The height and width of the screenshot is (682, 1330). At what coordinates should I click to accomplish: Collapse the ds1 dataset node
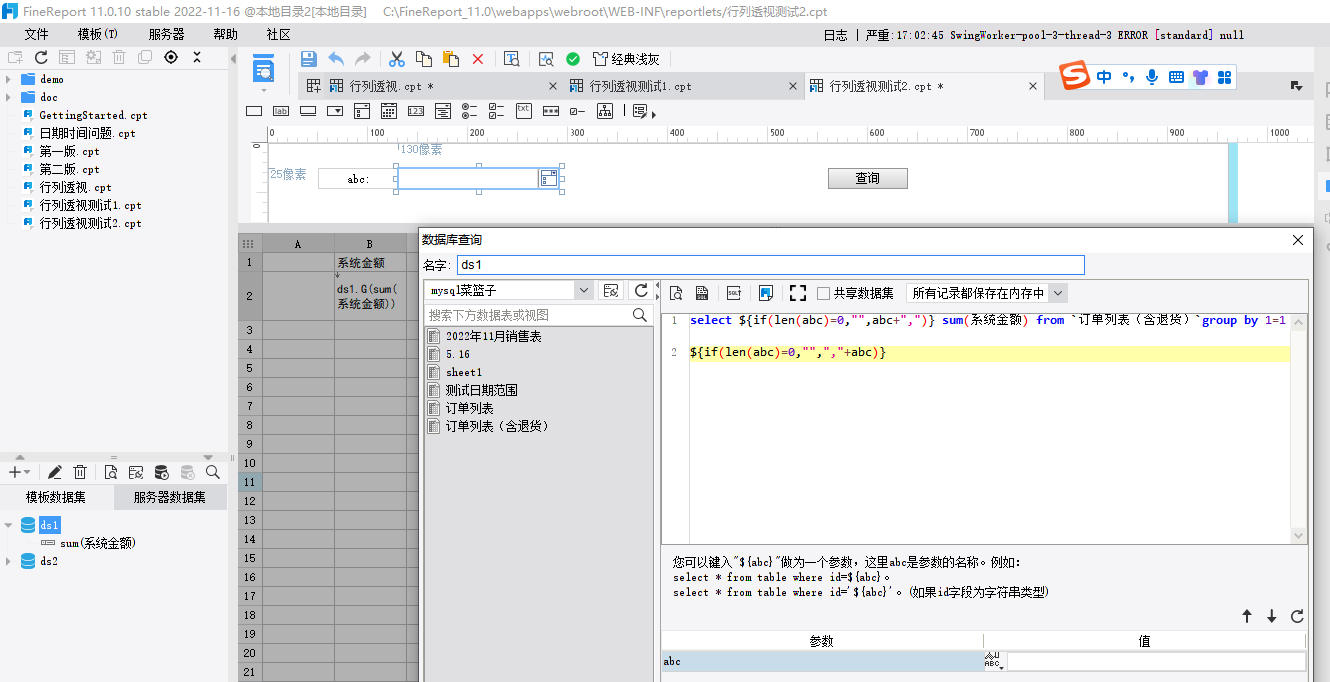[9, 525]
